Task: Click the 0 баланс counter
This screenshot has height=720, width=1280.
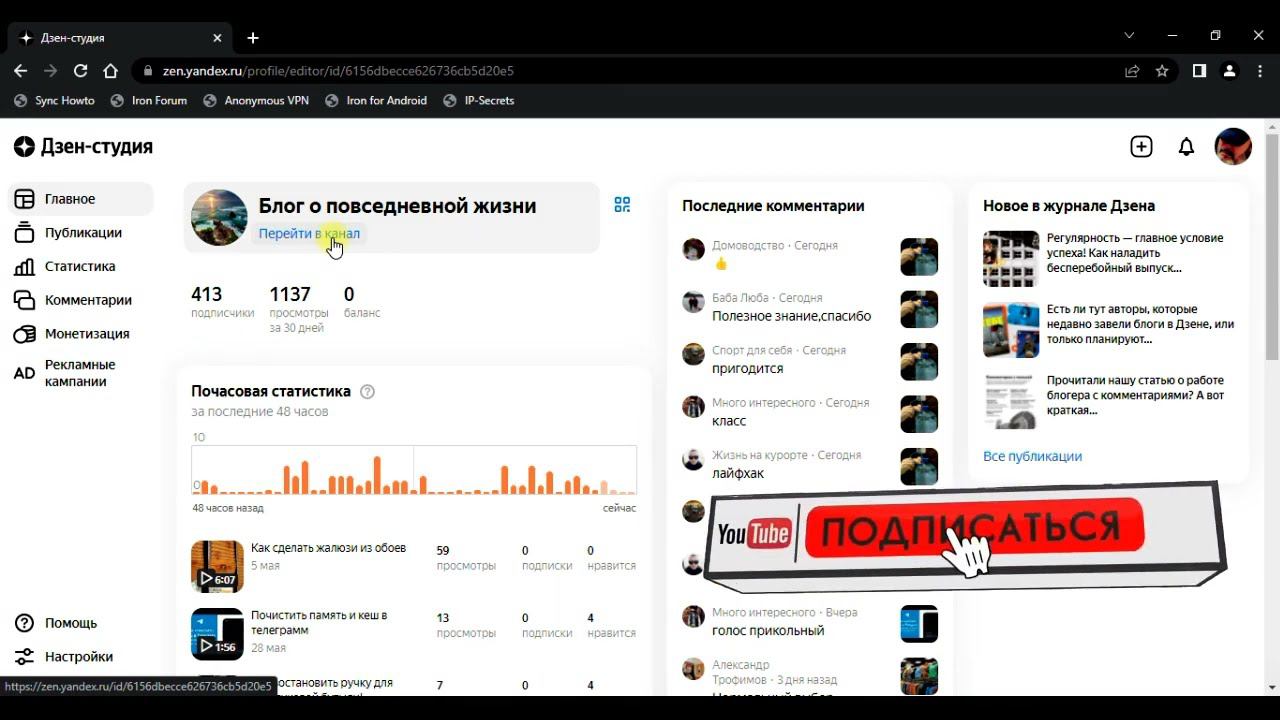Action: 362,302
